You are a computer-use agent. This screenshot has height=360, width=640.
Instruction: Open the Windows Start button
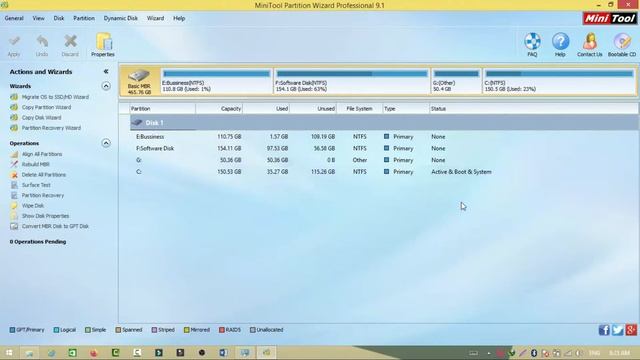click(9, 353)
